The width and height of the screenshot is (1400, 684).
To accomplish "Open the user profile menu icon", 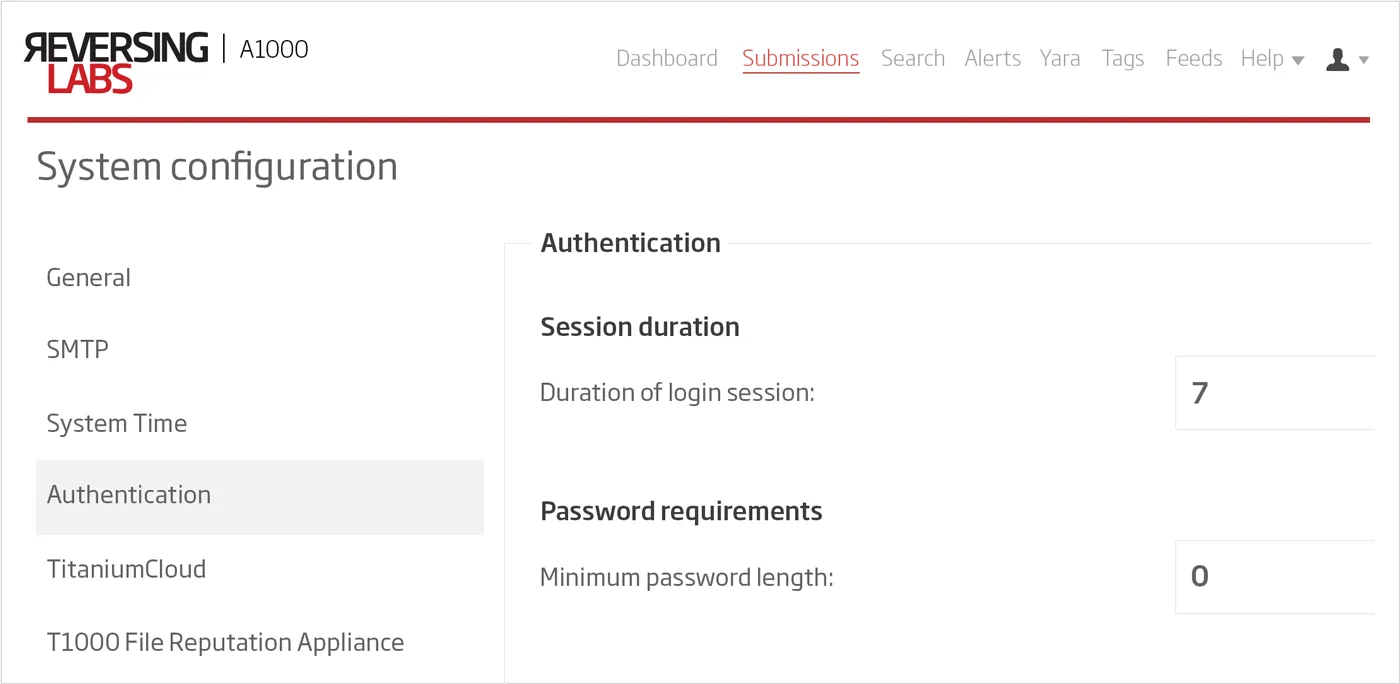I will coord(1337,60).
